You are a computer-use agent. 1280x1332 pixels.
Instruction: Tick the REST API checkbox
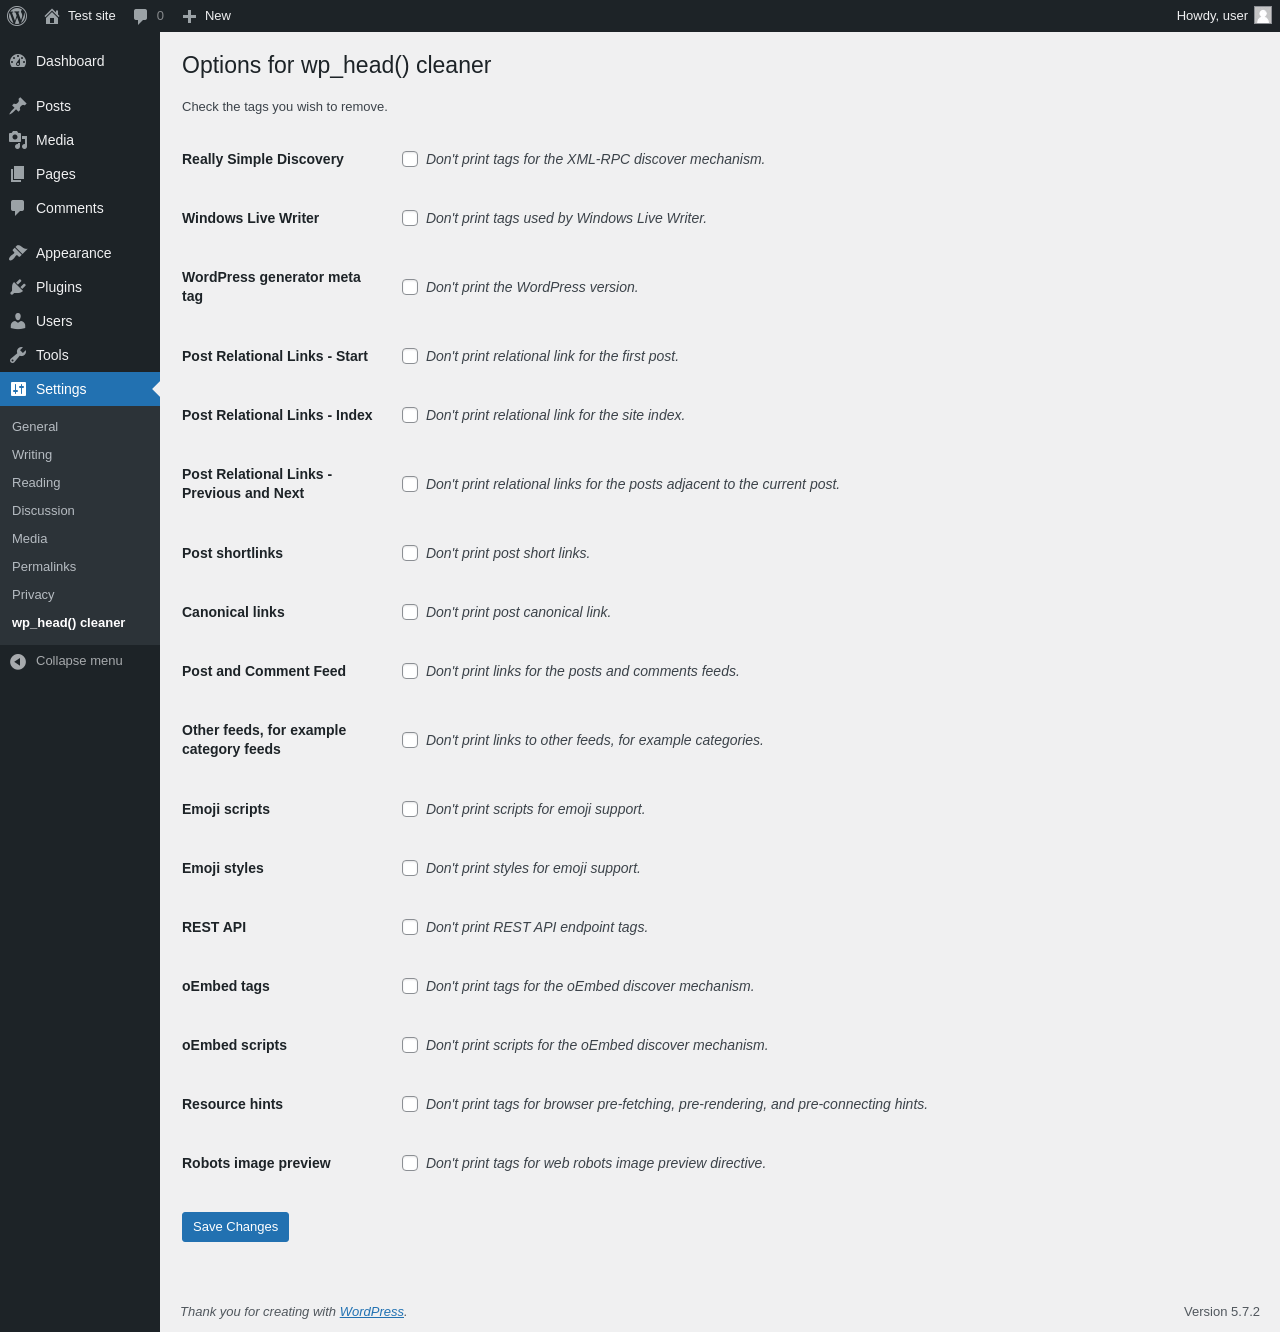click(x=410, y=927)
